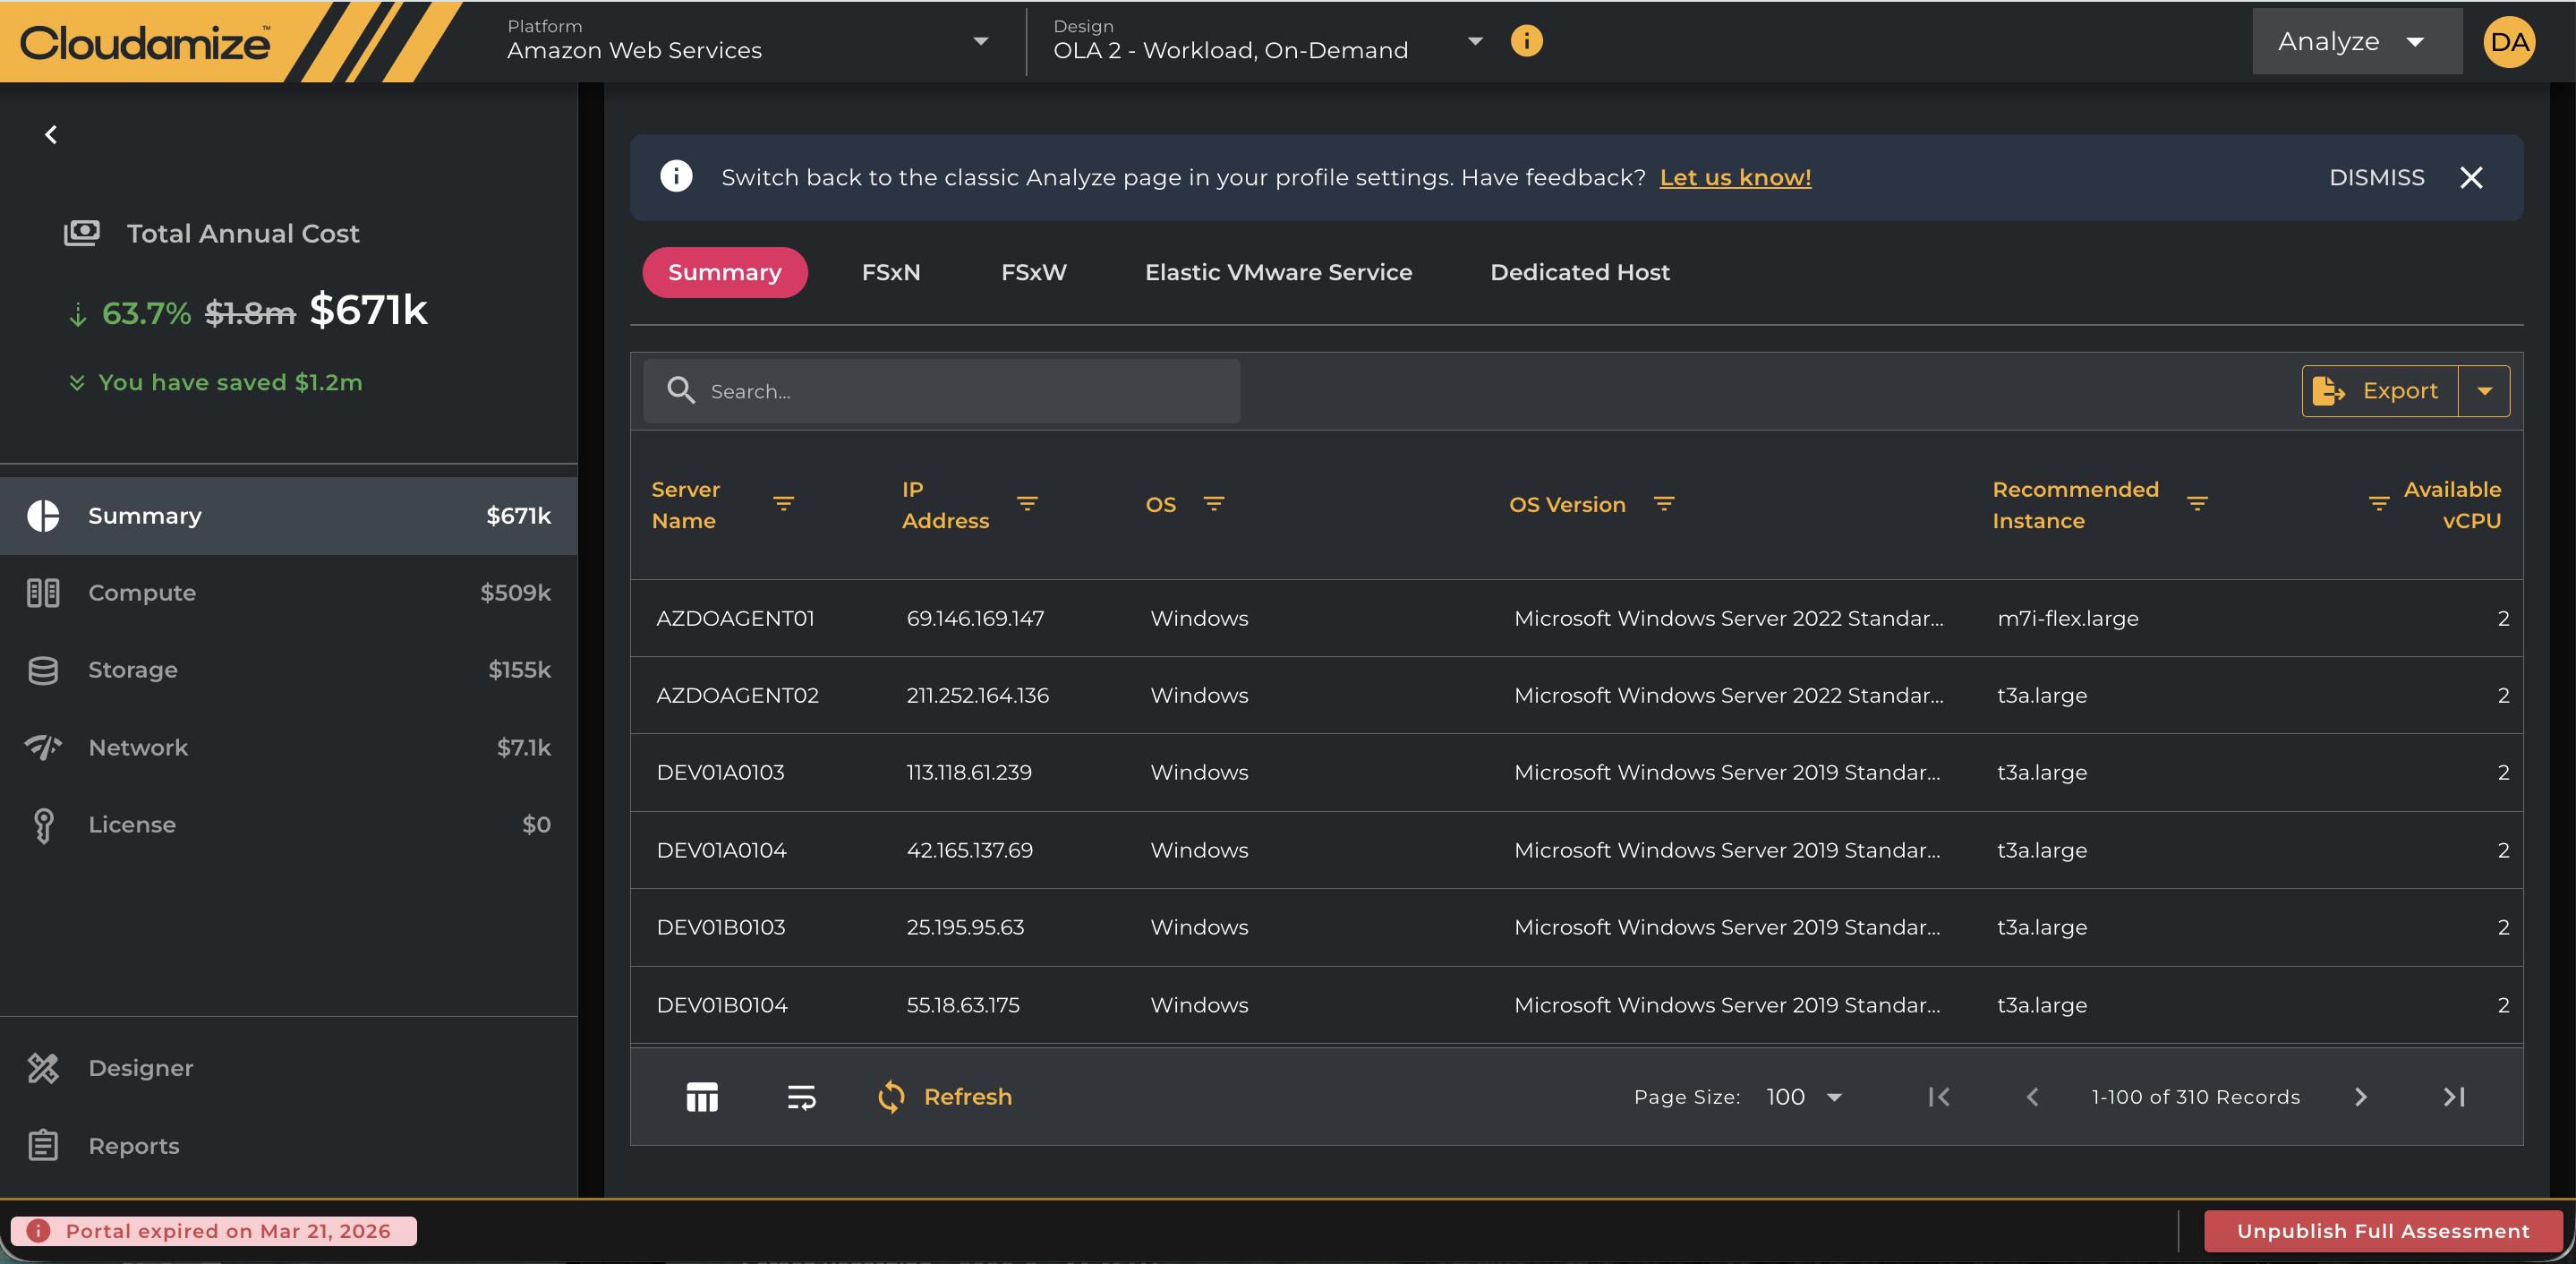Select the DEV01A0104 server name

coord(721,850)
